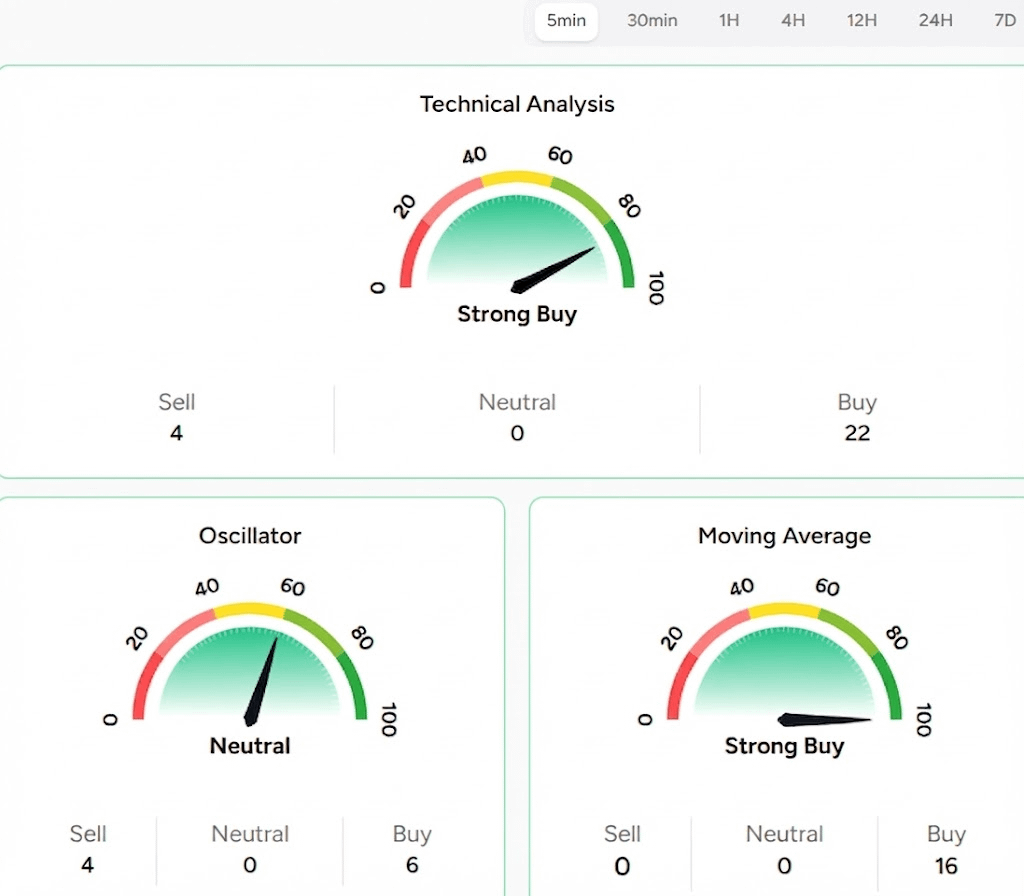Click the Oscillator gauge needle
Screen dimensions: 1024x896
coord(261,682)
